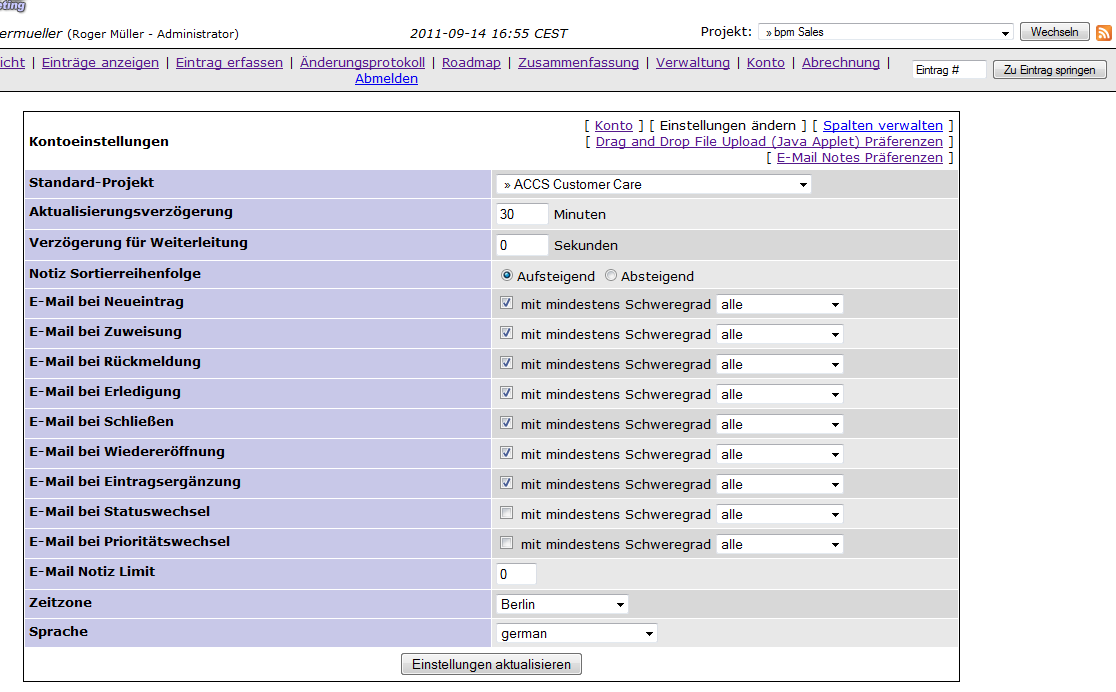This screenshot has height=692, width=1116.
Task: Open Schweregrad dropdown for E-Mail bei Statuswechsel
Action: 779,514
